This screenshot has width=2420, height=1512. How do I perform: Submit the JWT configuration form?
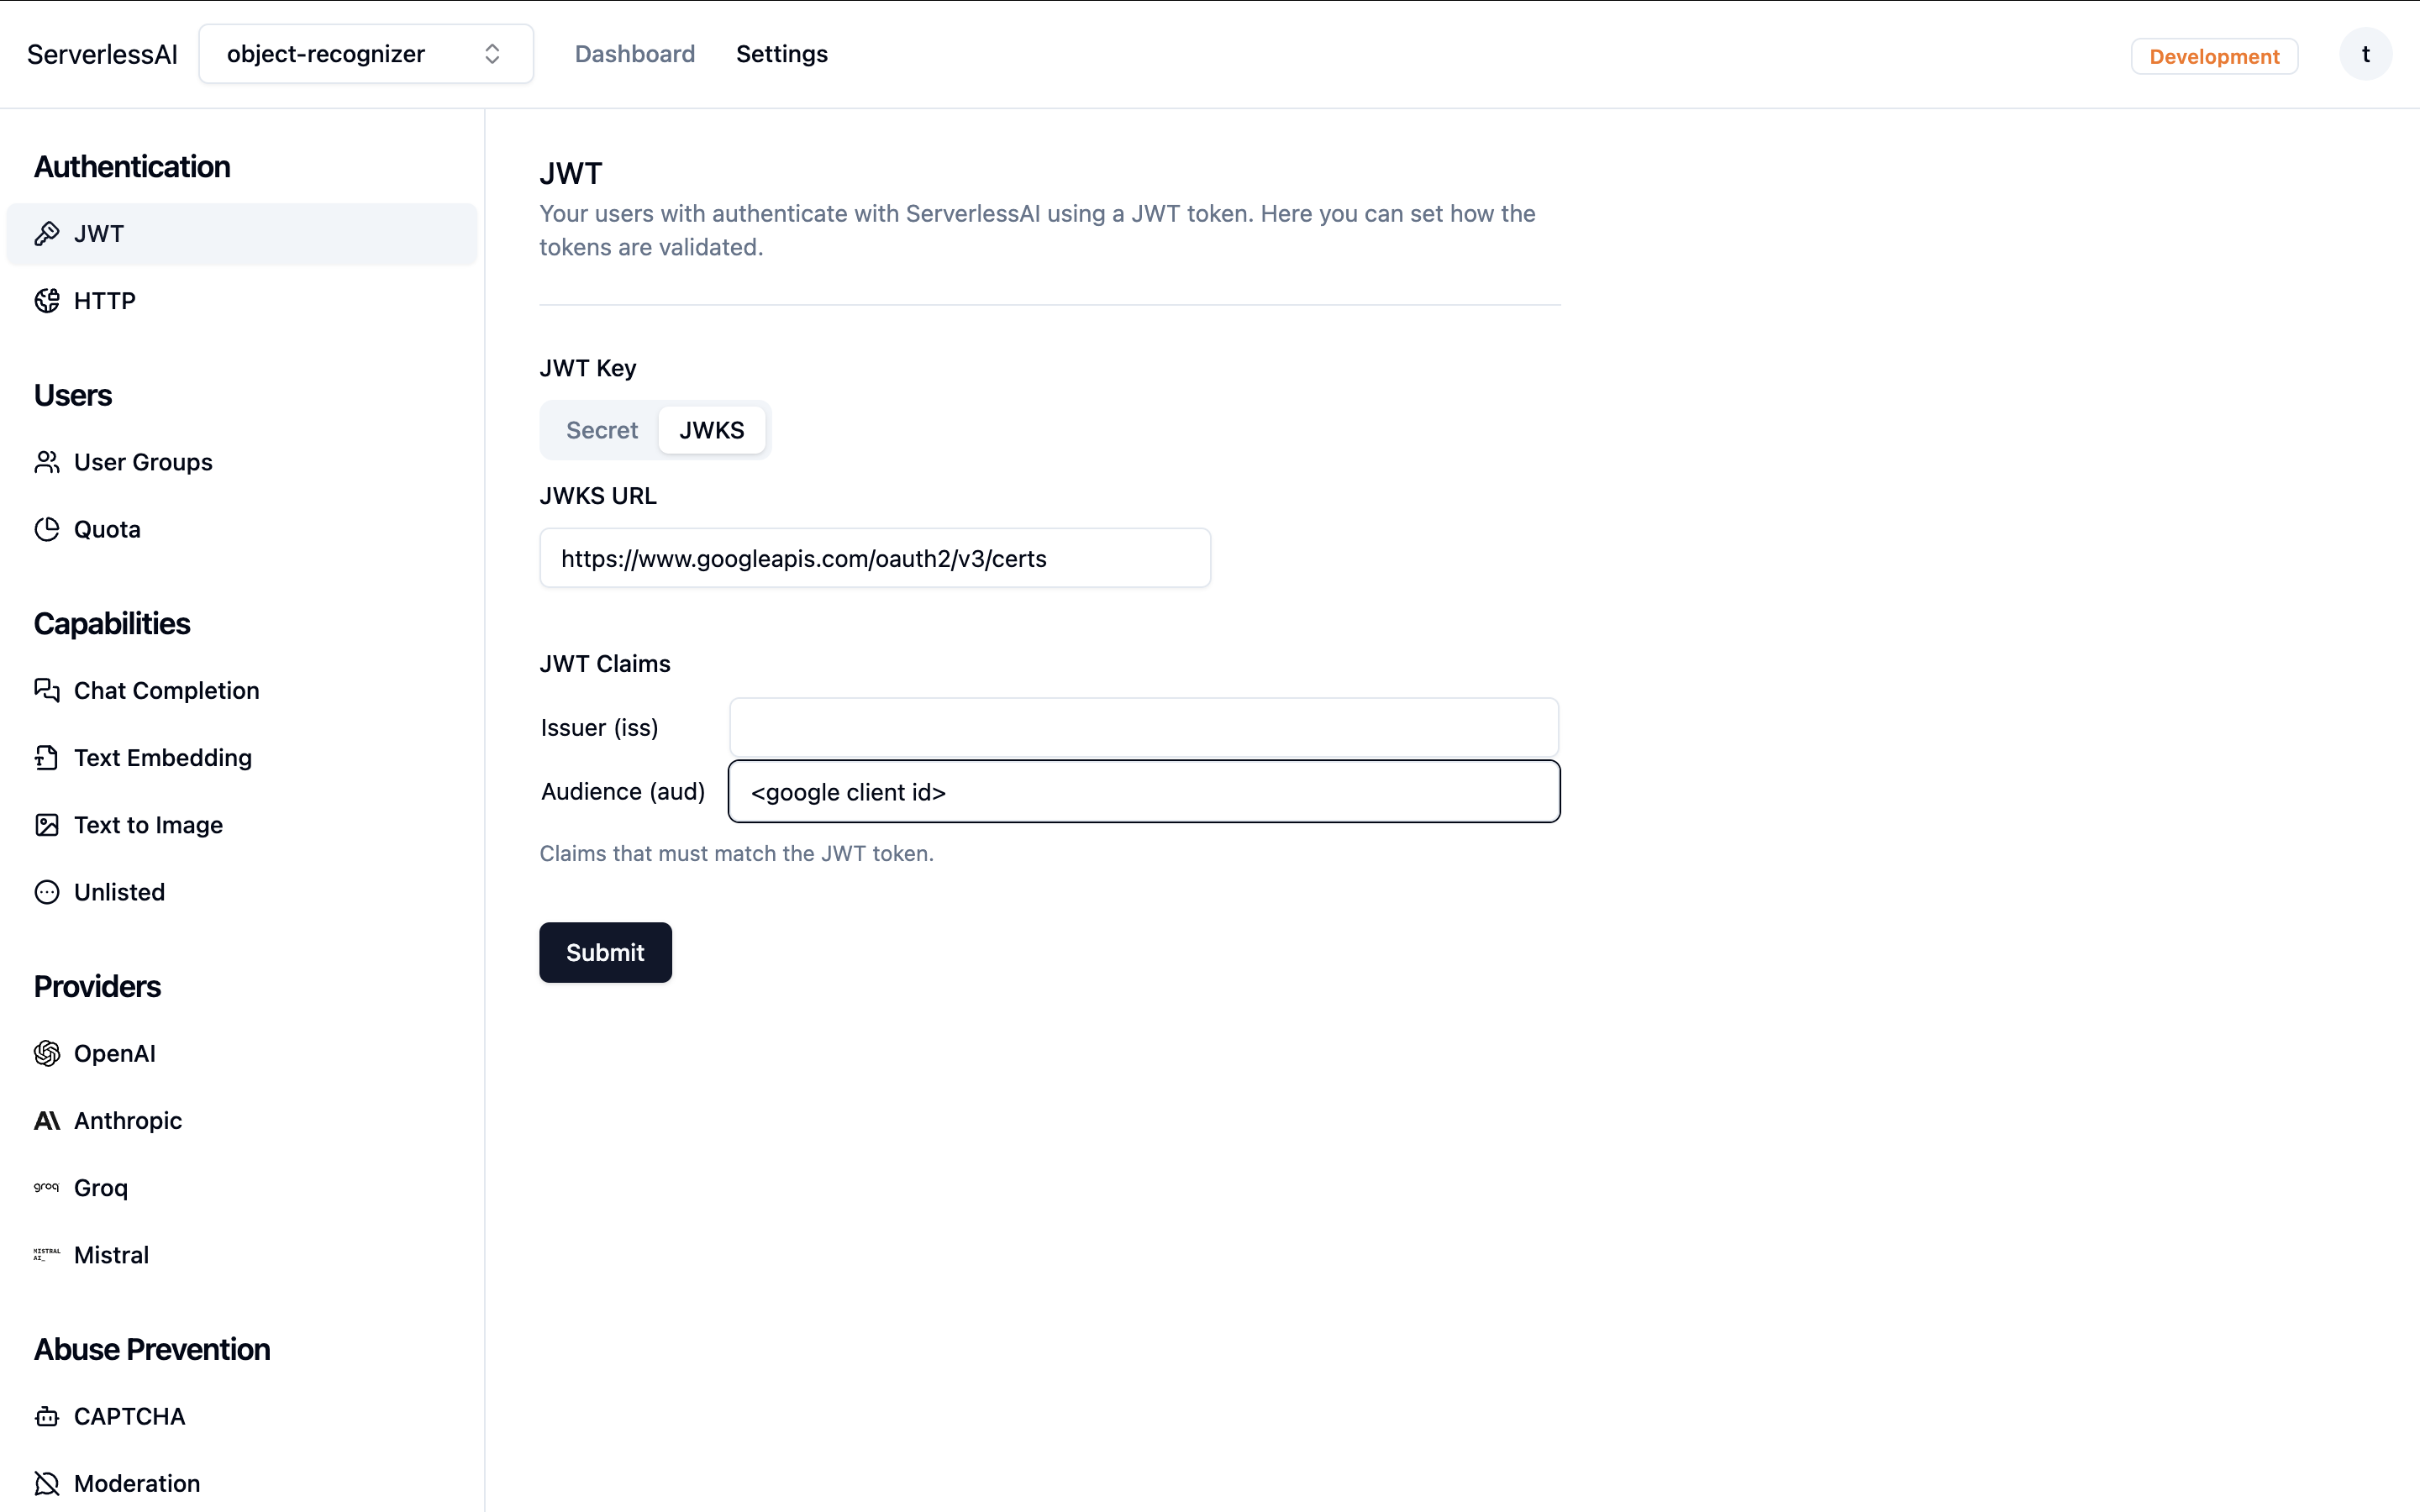pyautogui.click(x=605, y=952)
